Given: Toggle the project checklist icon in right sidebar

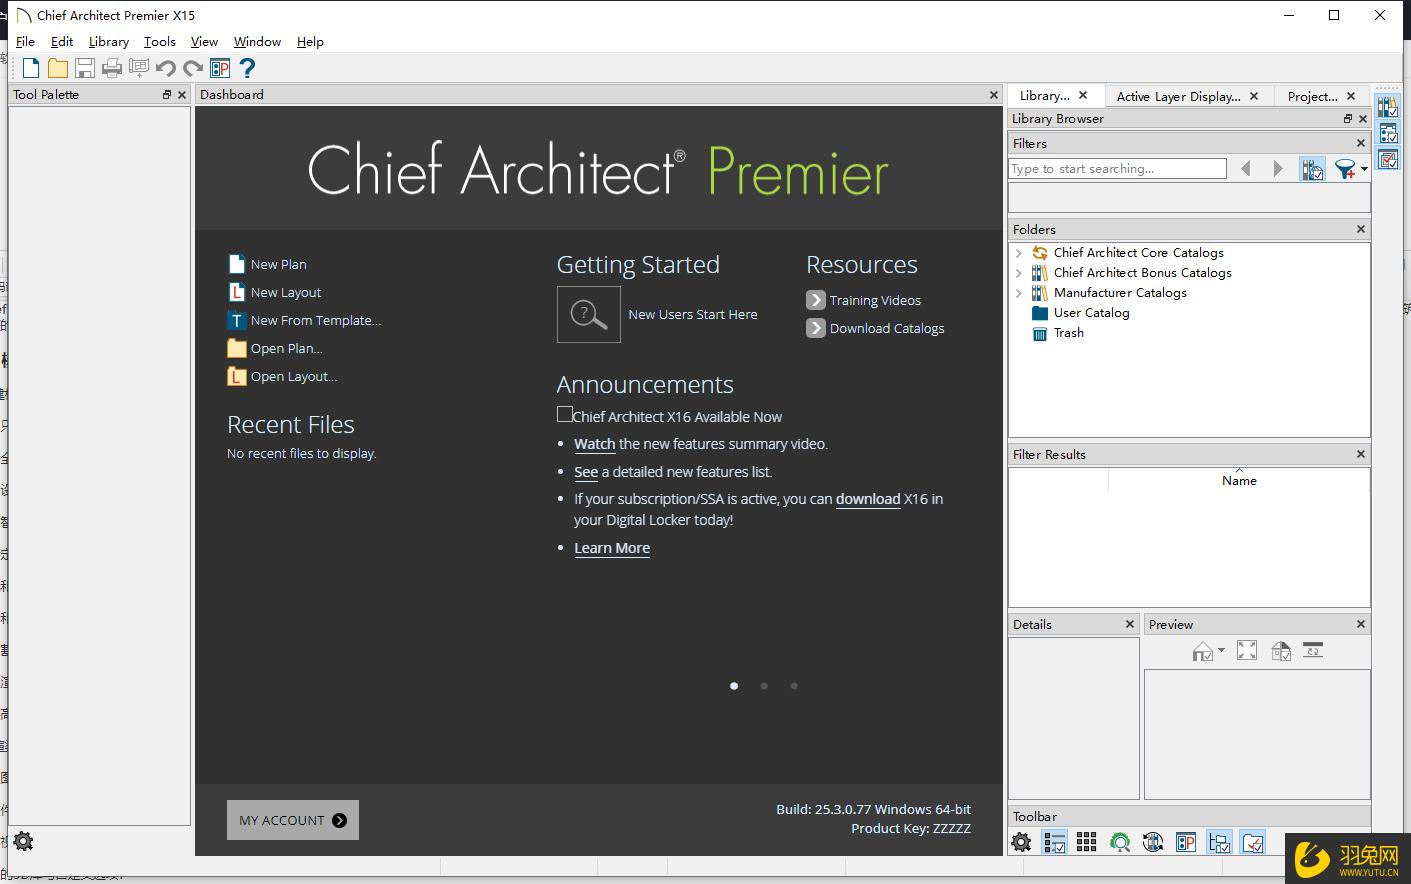Looking at the screenshot, I should (x=1388, y=158).
